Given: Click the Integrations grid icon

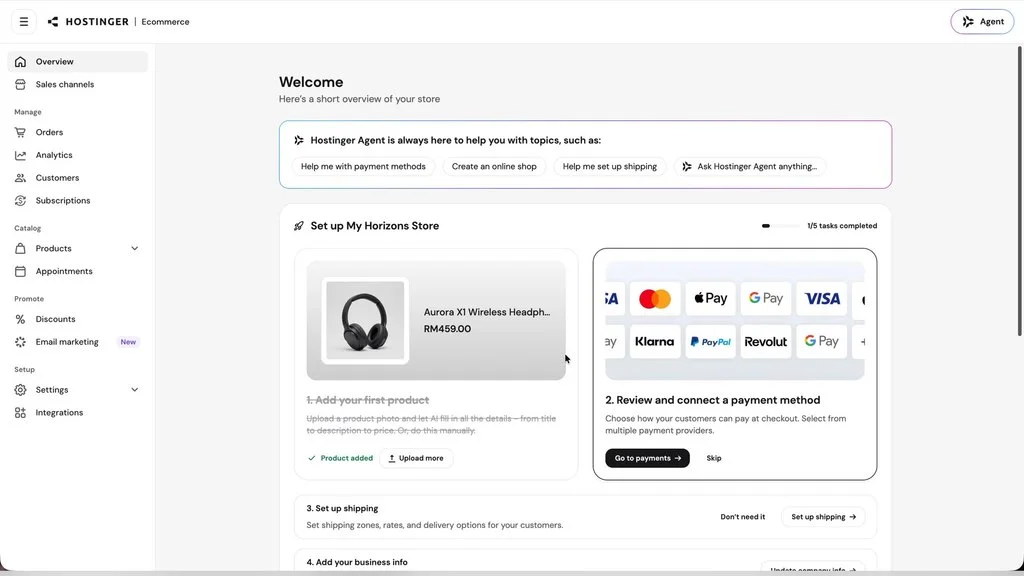Looking at the screenshot, I should click(20, 412).
